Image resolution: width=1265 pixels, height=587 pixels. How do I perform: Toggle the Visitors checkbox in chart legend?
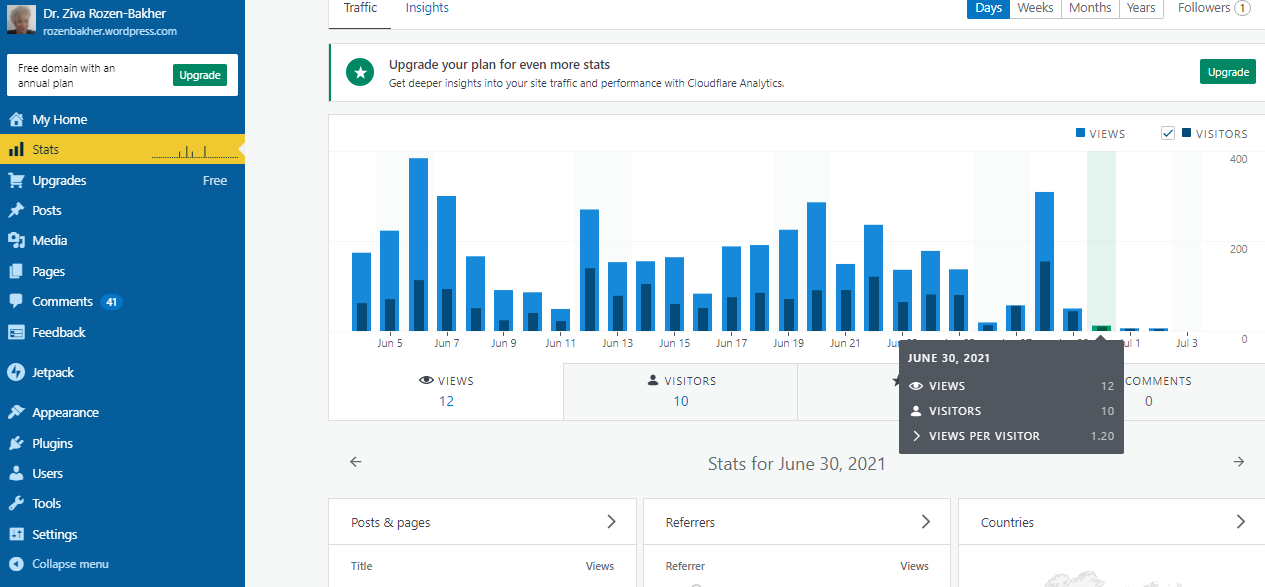pos(1168,133)
